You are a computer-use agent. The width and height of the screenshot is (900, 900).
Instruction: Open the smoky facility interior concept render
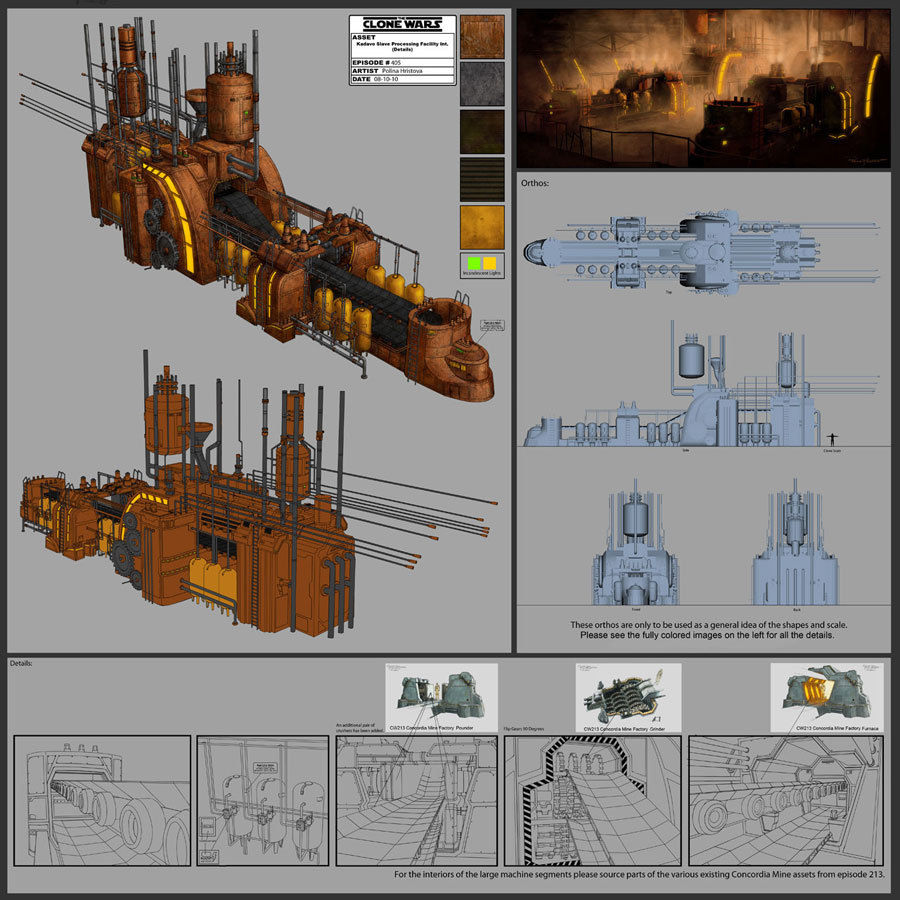(x=704, y=88)
